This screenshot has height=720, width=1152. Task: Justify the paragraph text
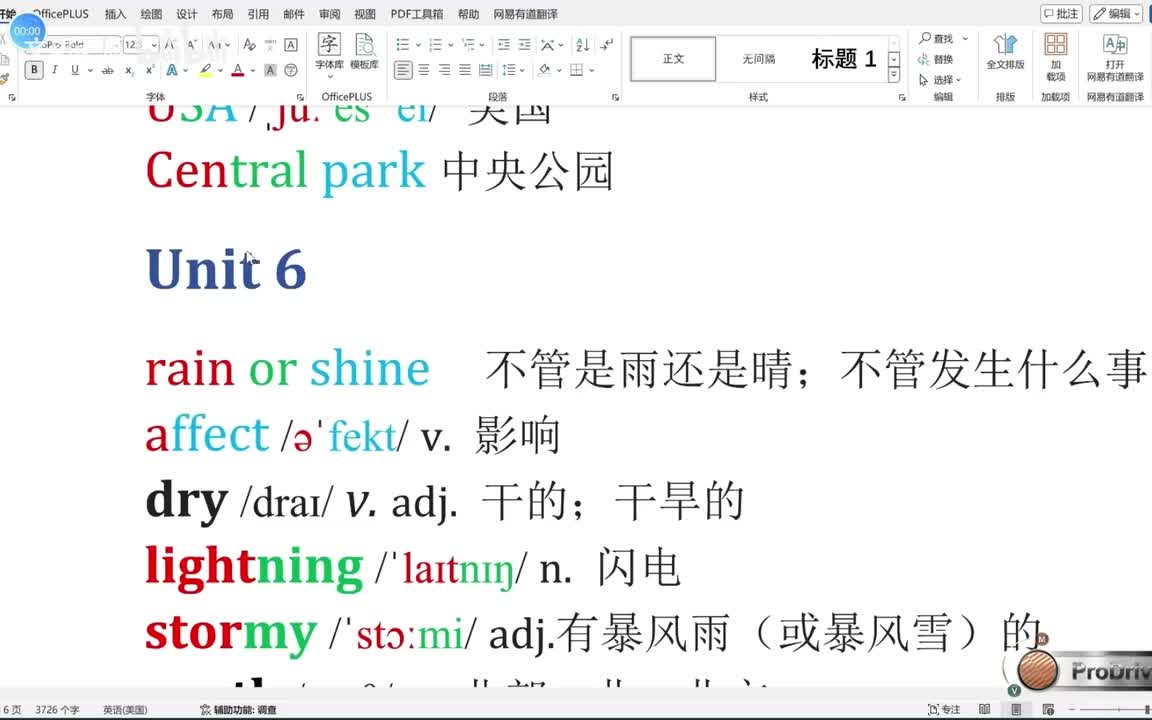click(x=465, y=70)
